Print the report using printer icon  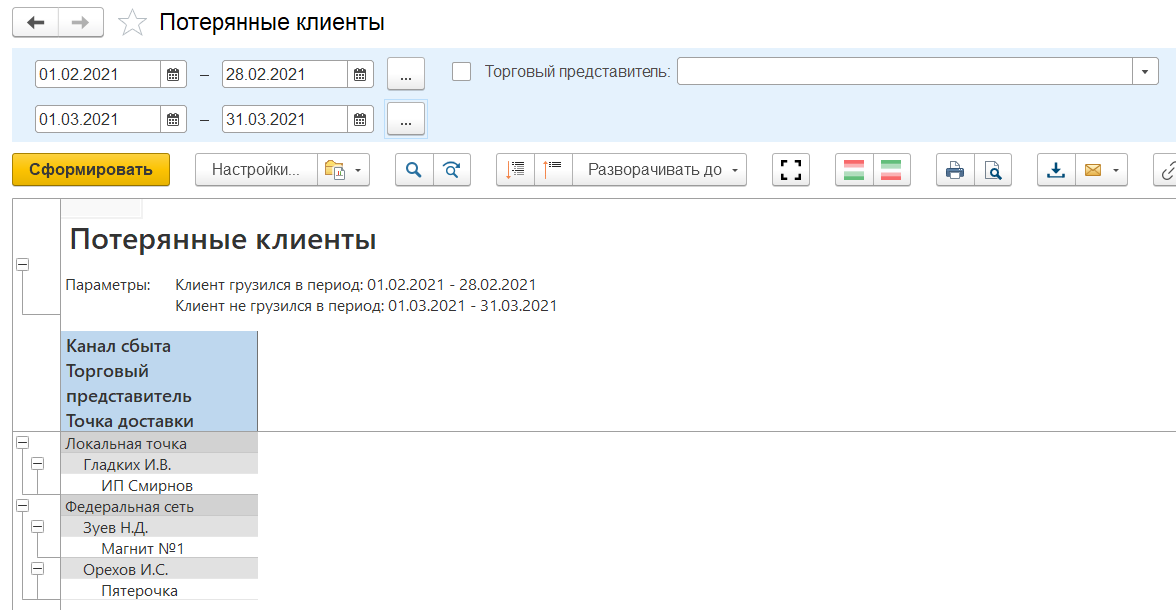coord(955,170)
